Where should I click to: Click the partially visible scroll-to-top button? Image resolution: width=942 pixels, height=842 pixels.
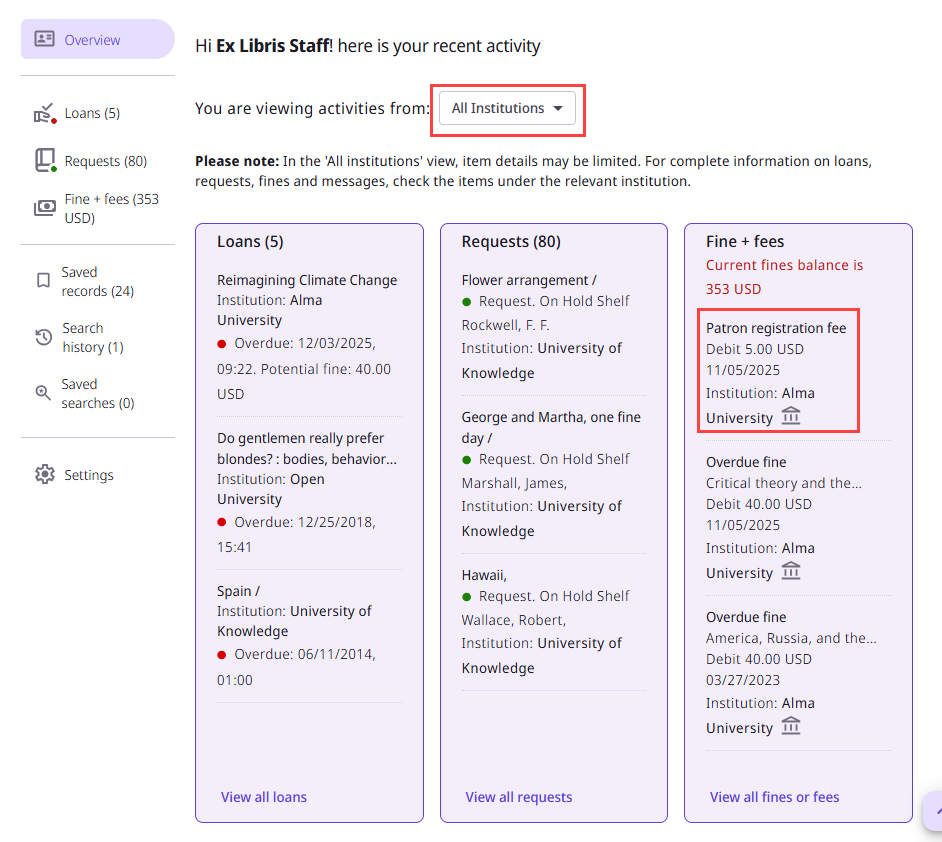[933, 811]
